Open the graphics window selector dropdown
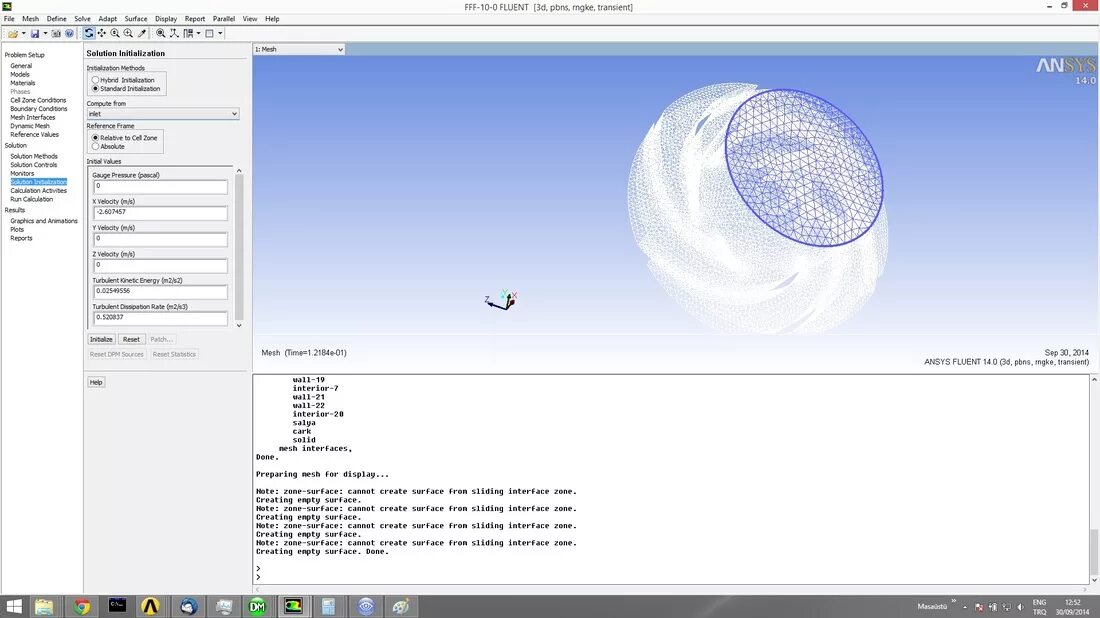The width and height of the screenshot is (1100, 618). coord(299,49)
